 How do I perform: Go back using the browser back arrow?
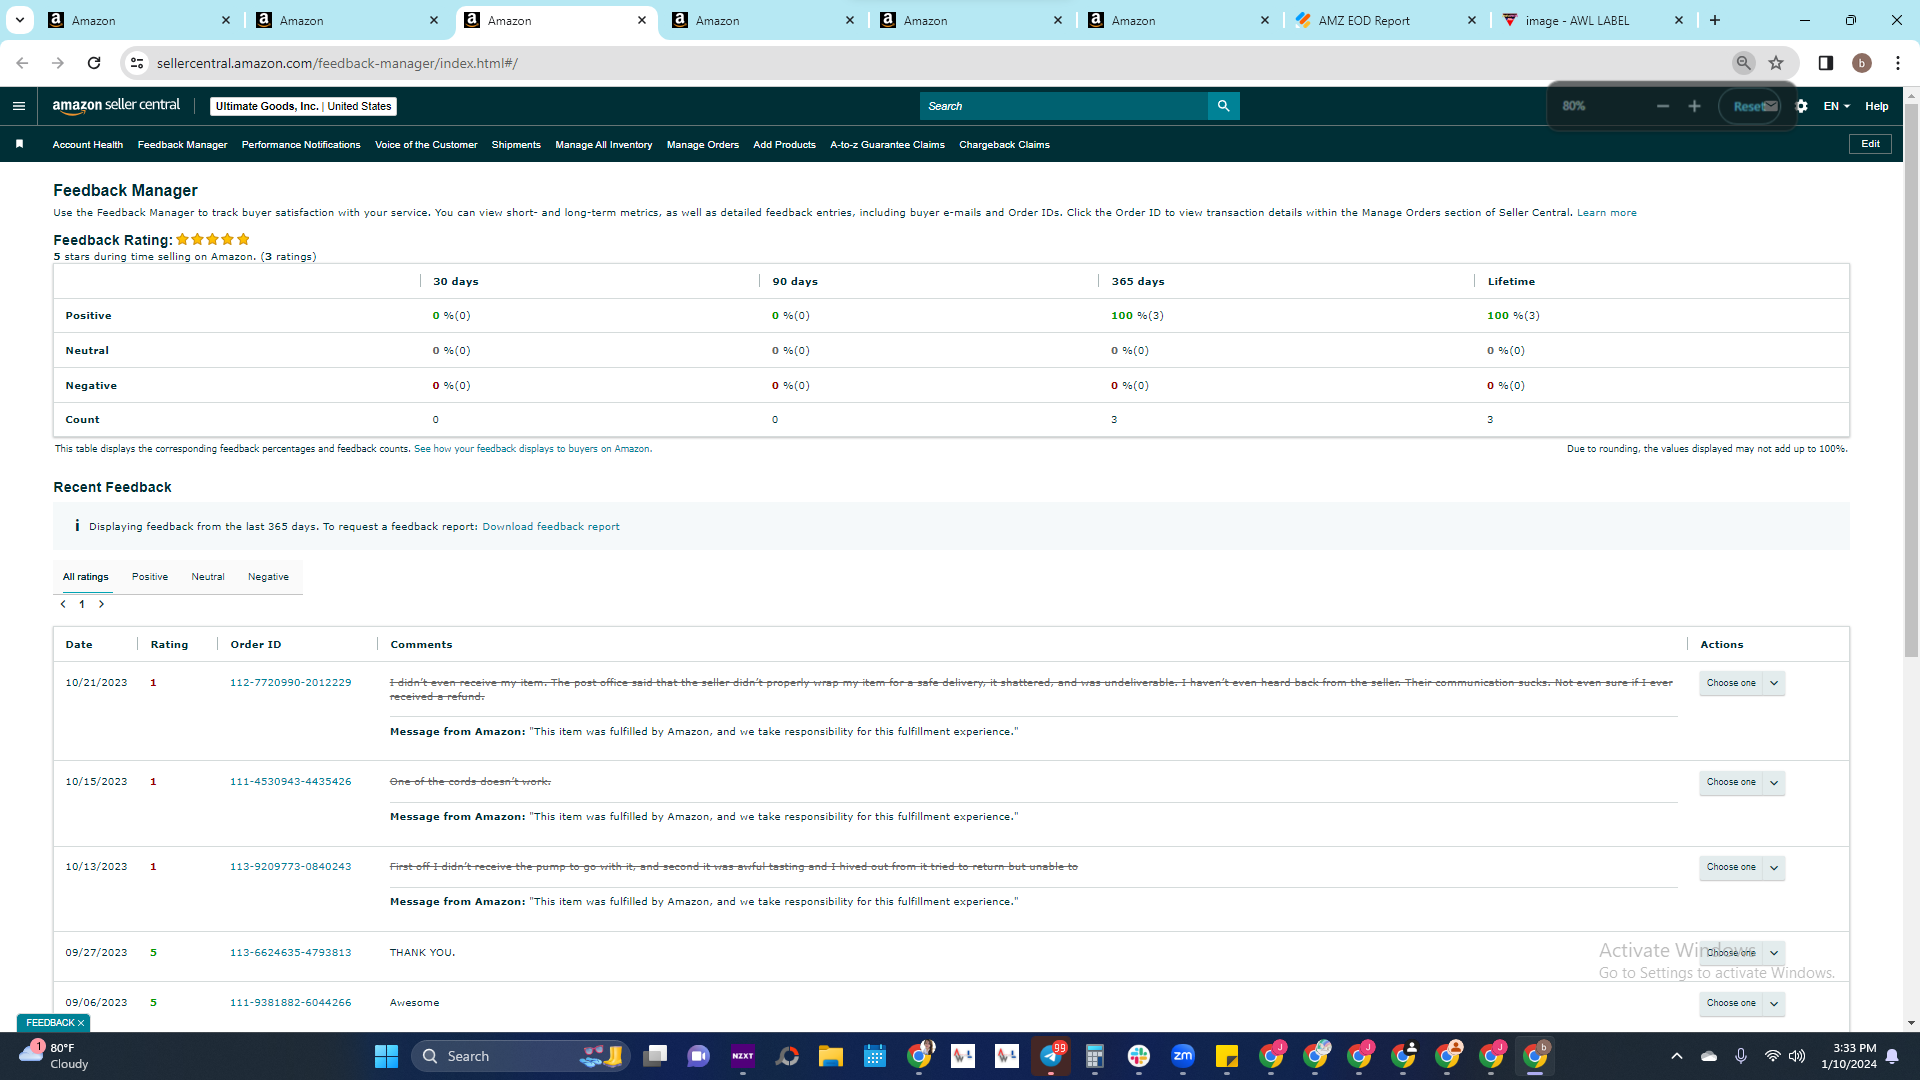coord(22,63)
